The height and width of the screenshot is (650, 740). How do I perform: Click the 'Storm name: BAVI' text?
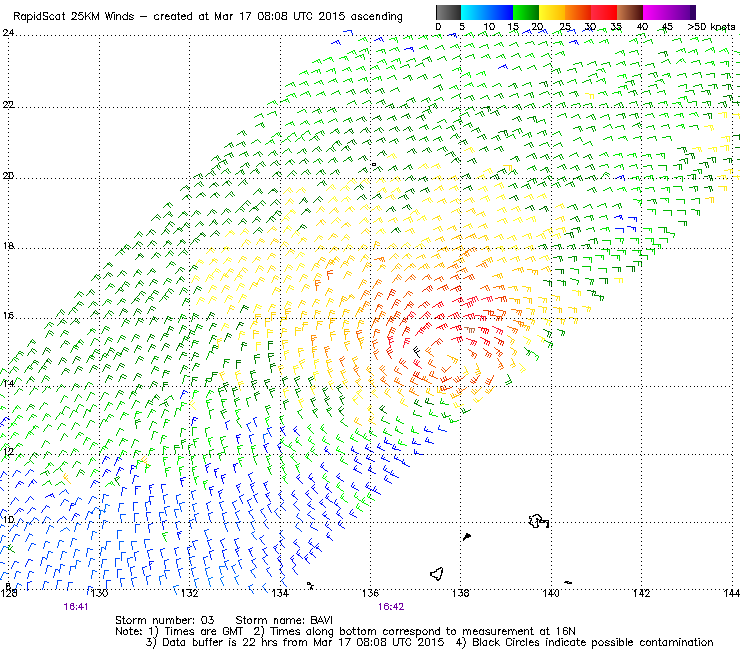pyautogui.click(x=284, y=620)
